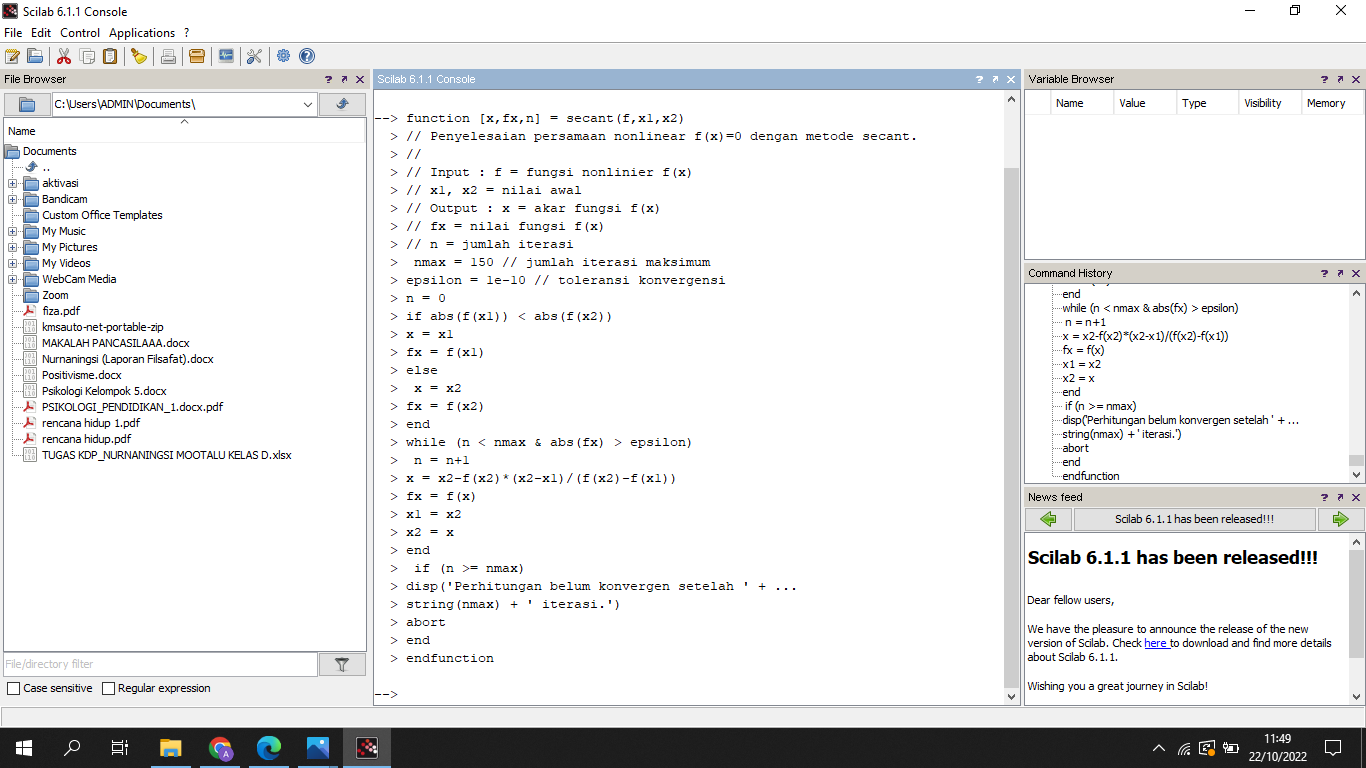This screenshot has width=1366, height=768.
Task: Expand the My Music folder
Action: (12, 231)
